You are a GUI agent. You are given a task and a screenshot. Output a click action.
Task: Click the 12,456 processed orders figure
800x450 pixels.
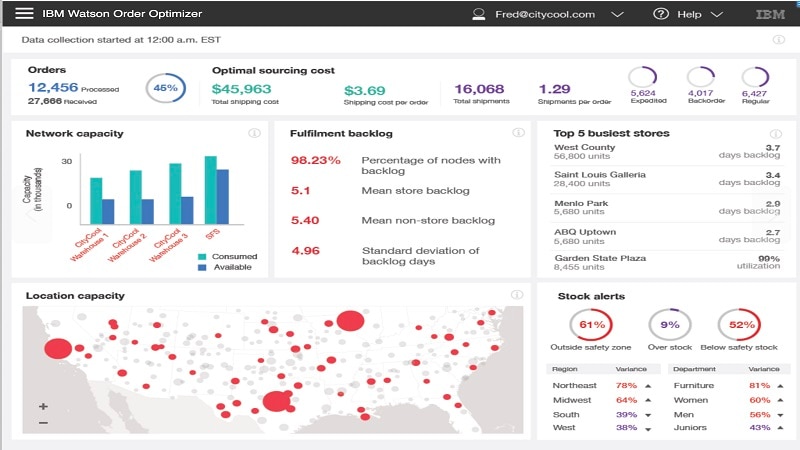(53, 87)
